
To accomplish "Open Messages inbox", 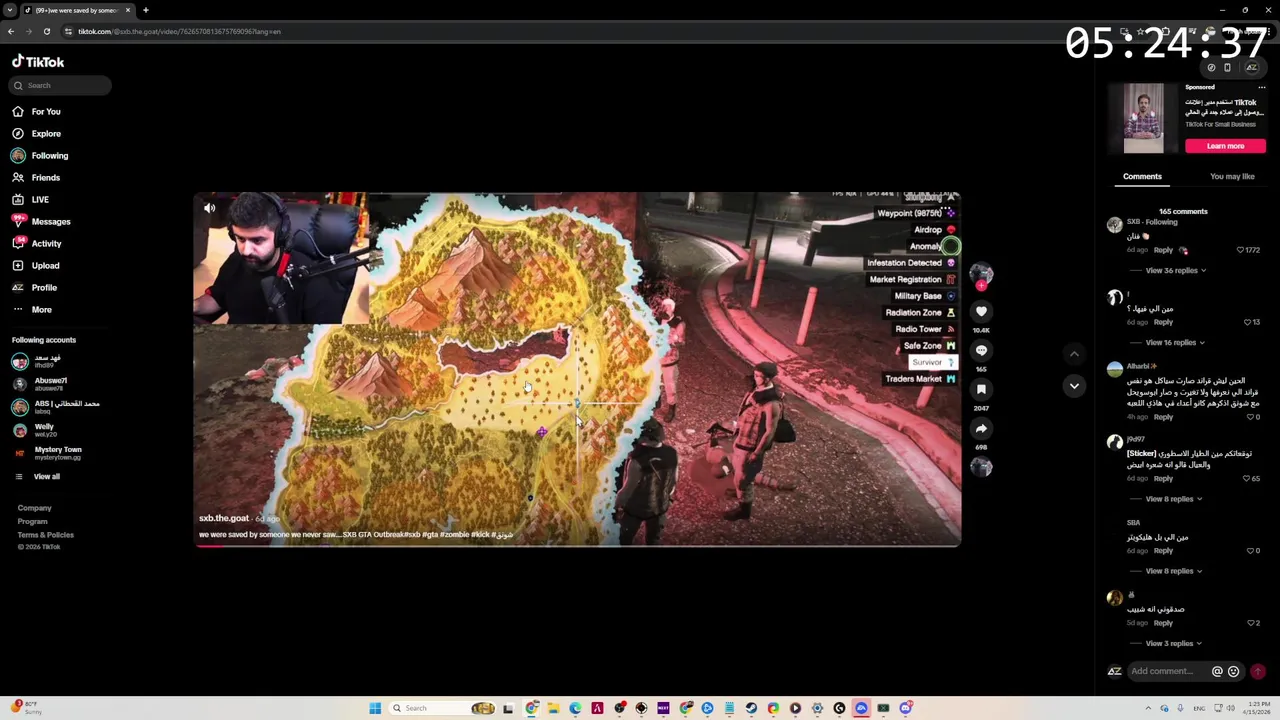I will coord(41,221).
